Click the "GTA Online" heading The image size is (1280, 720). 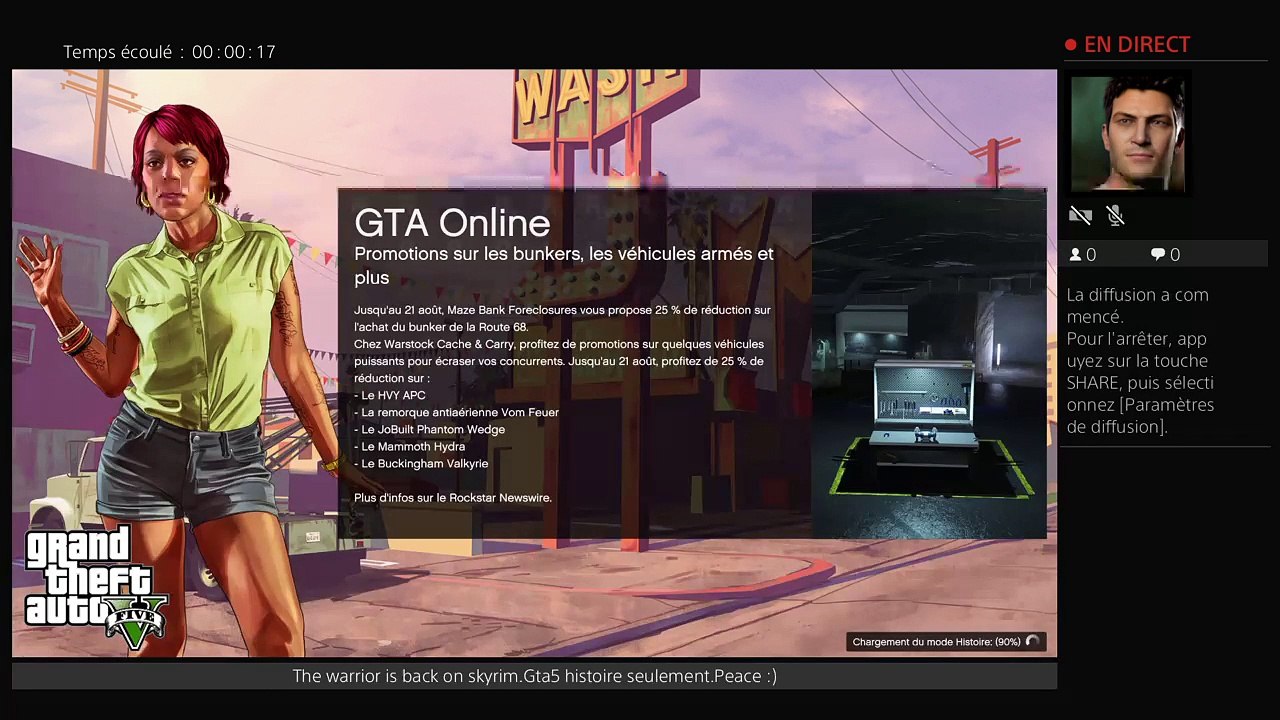[x=452, y=222]
